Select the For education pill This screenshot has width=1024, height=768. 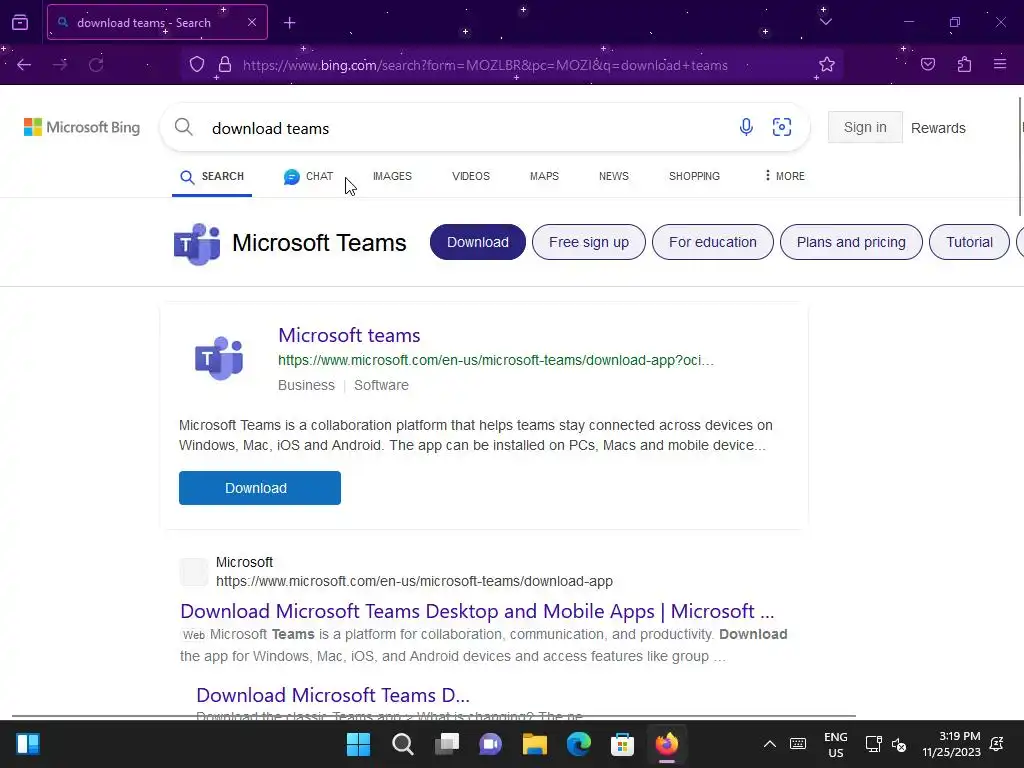[x=712, y=242]
